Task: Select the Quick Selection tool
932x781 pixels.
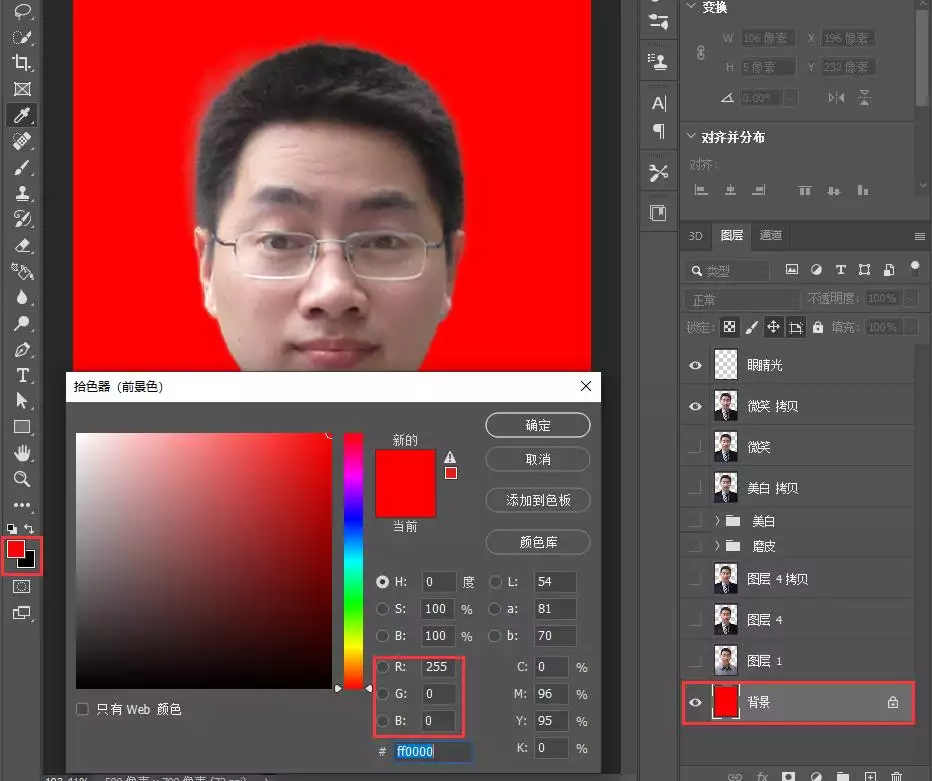Action: pos(22,37)
